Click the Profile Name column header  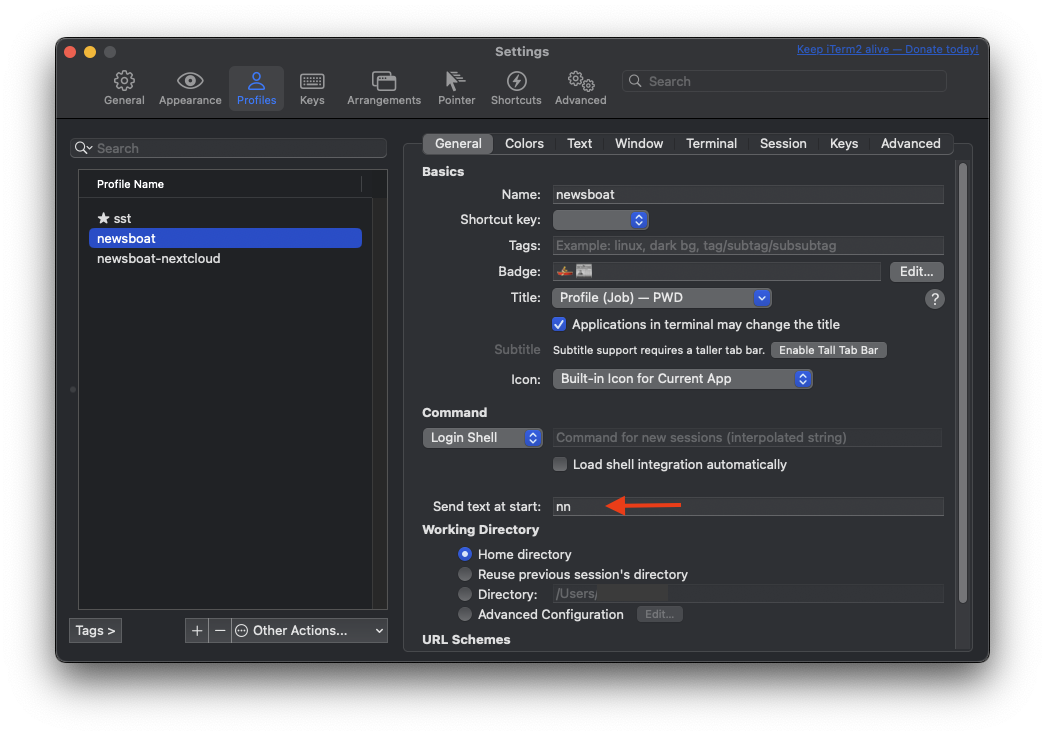coord(220,184)
